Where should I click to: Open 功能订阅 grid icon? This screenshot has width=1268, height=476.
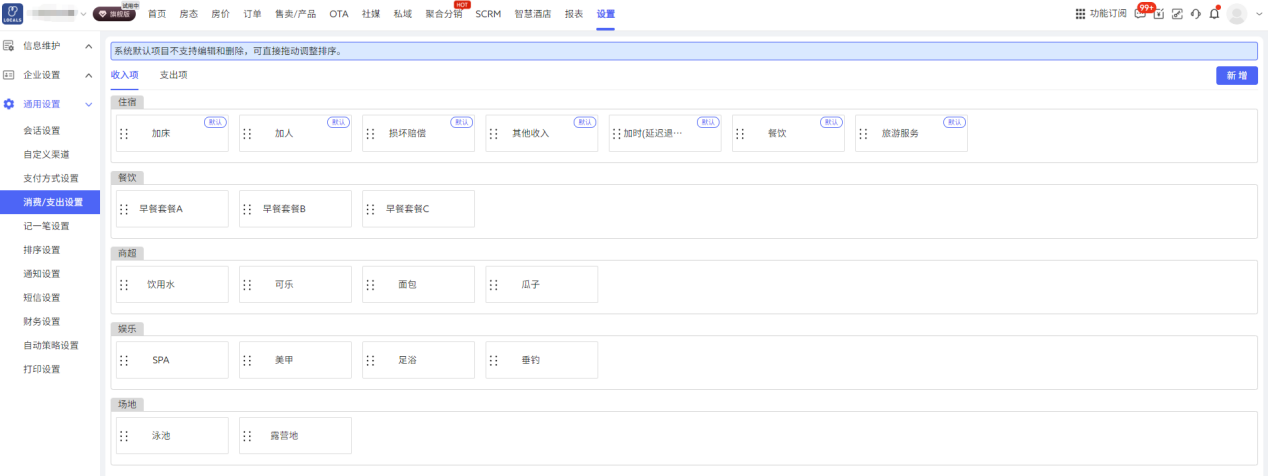click(x=1080, y=14)
